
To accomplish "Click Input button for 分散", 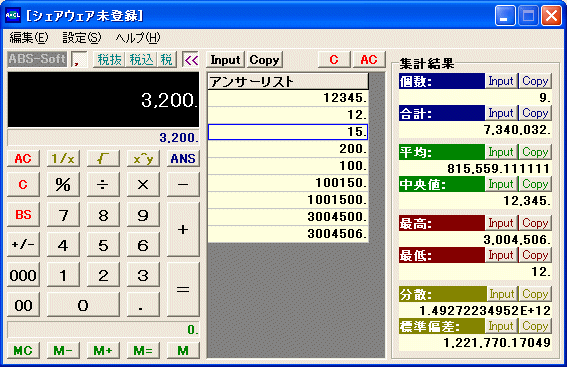I will click(502, 294).
